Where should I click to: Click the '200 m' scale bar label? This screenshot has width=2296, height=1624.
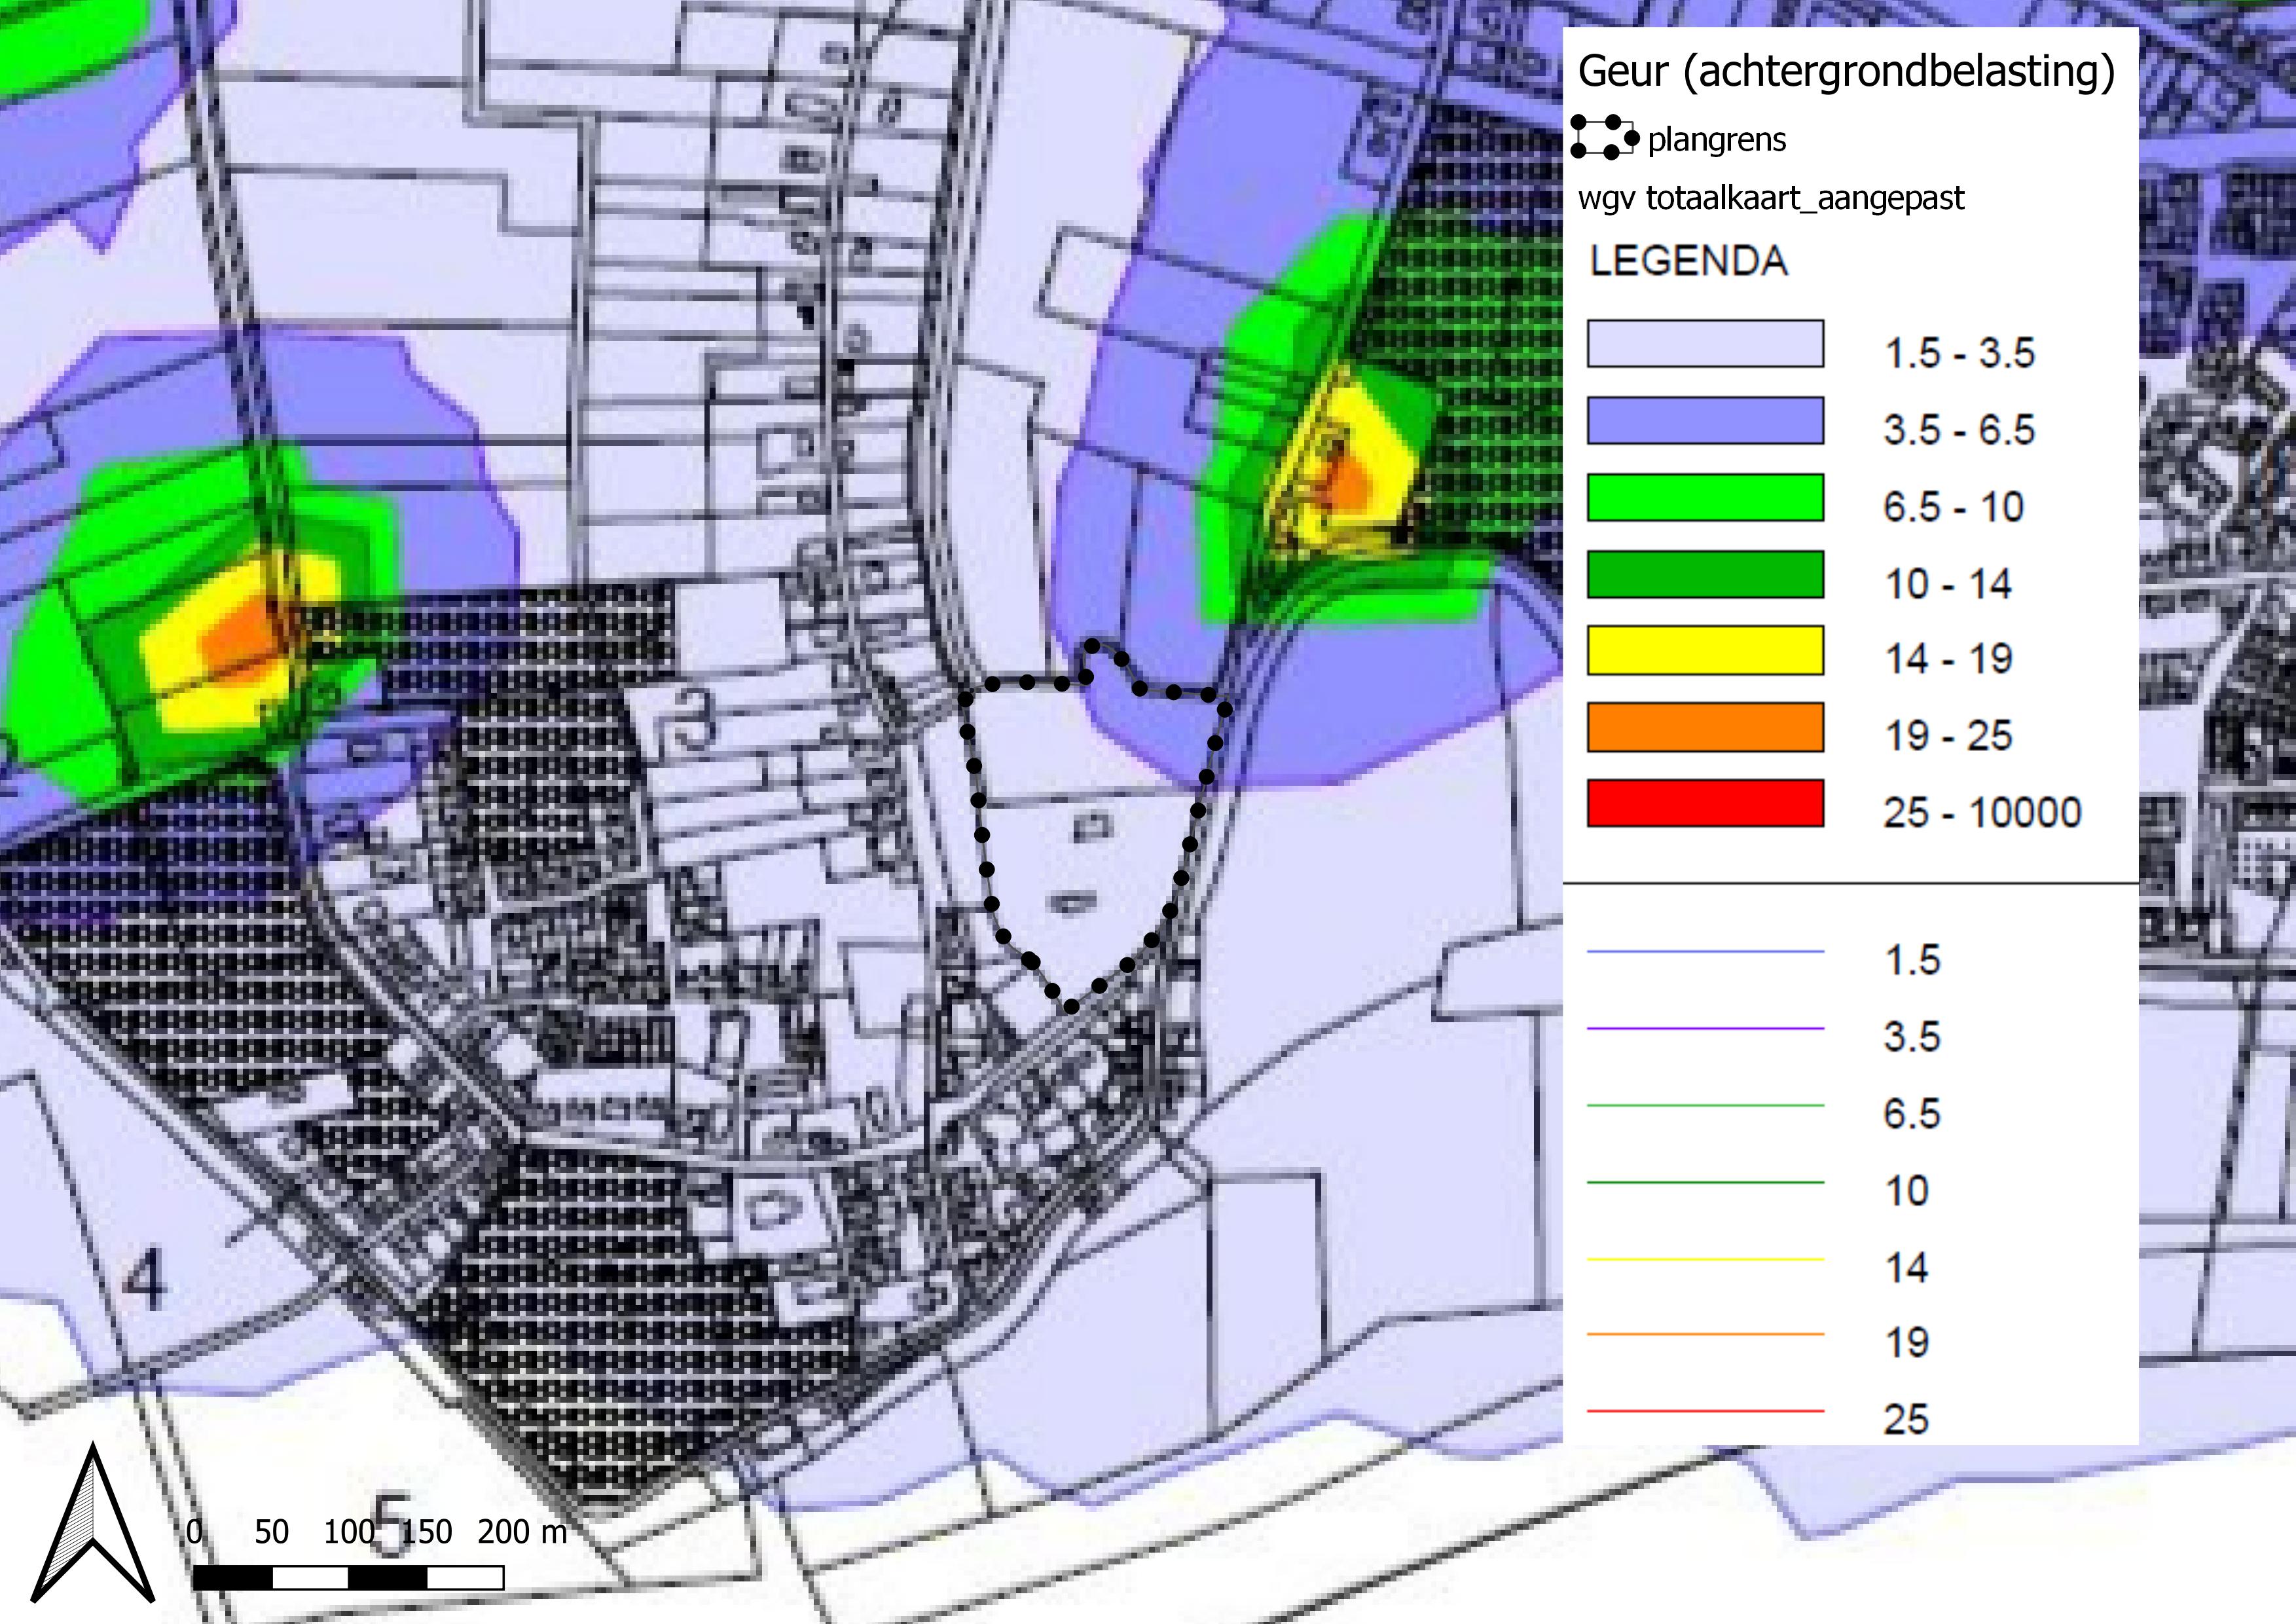[522, 1532]
